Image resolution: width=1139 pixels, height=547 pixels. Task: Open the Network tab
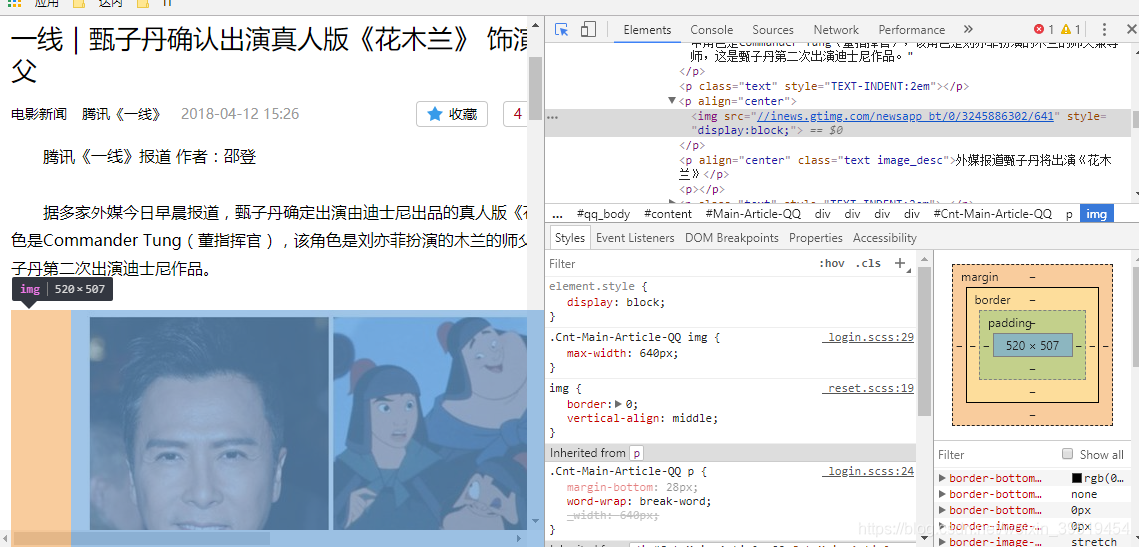point(836,30)
